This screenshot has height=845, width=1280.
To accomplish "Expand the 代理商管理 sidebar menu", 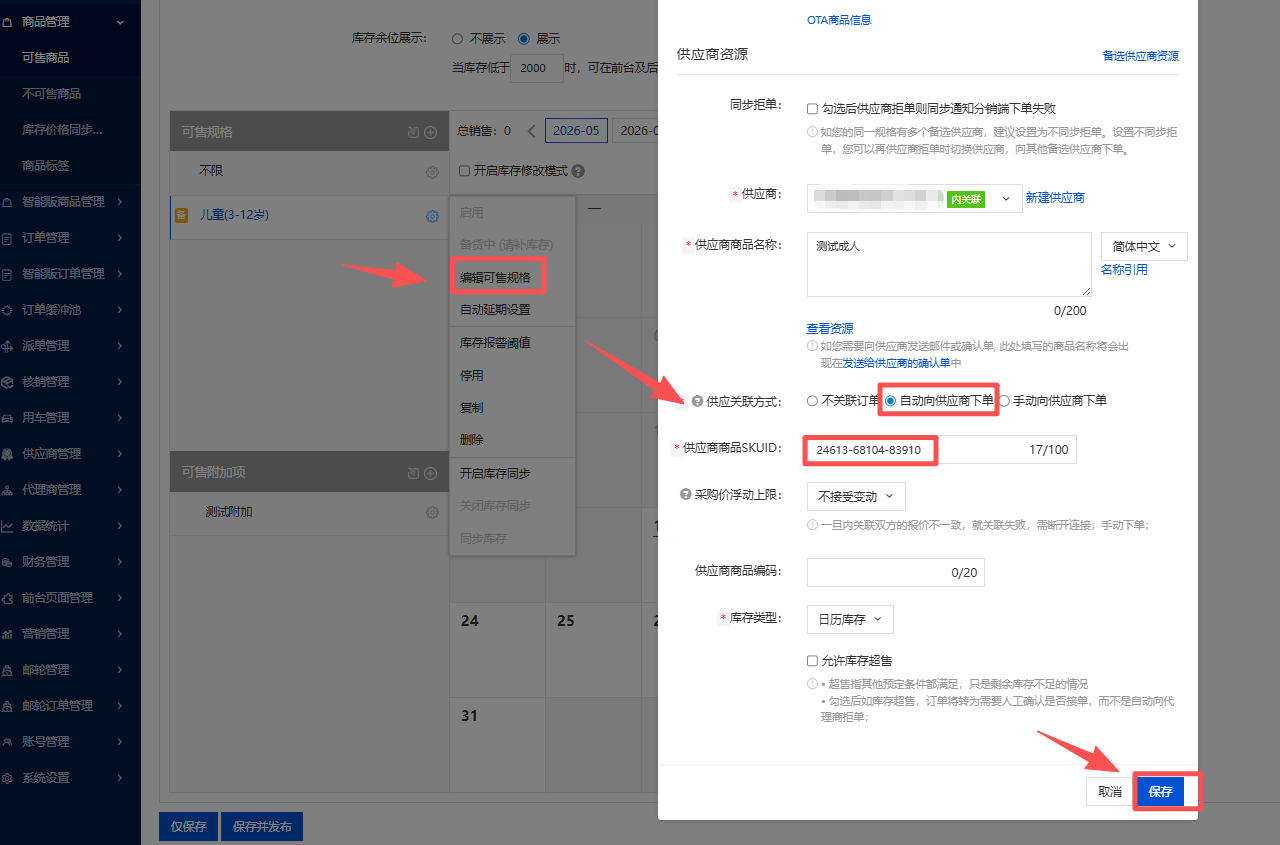I will 120,490.
